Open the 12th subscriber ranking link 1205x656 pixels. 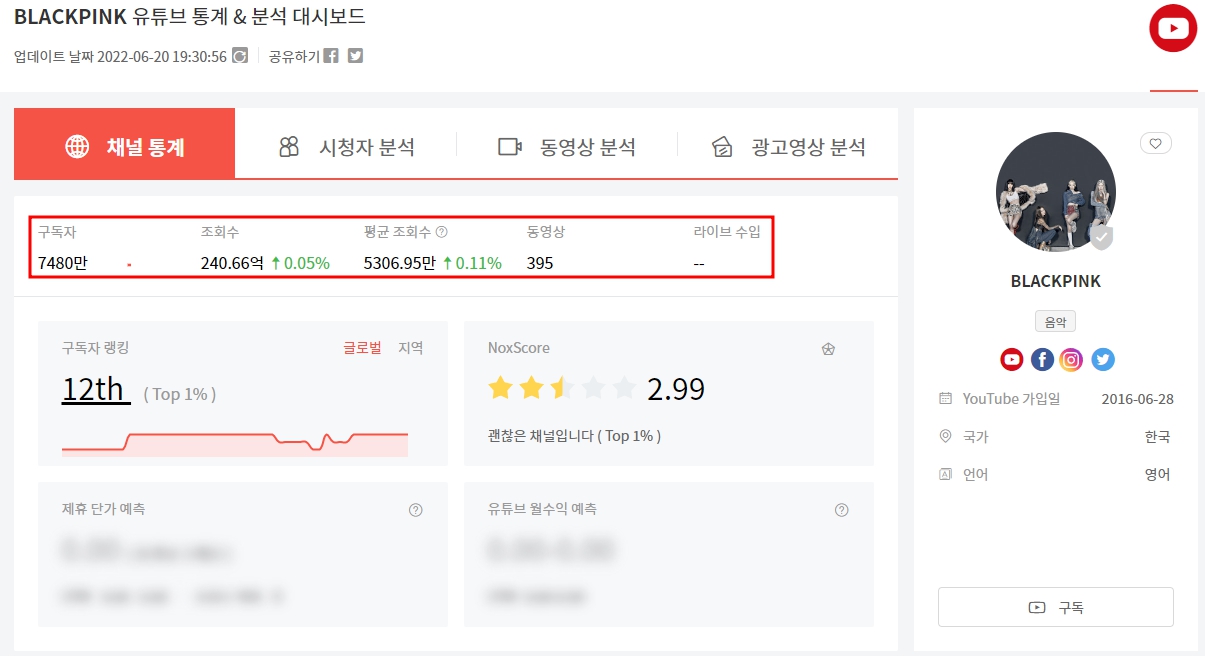coord(95,390)
